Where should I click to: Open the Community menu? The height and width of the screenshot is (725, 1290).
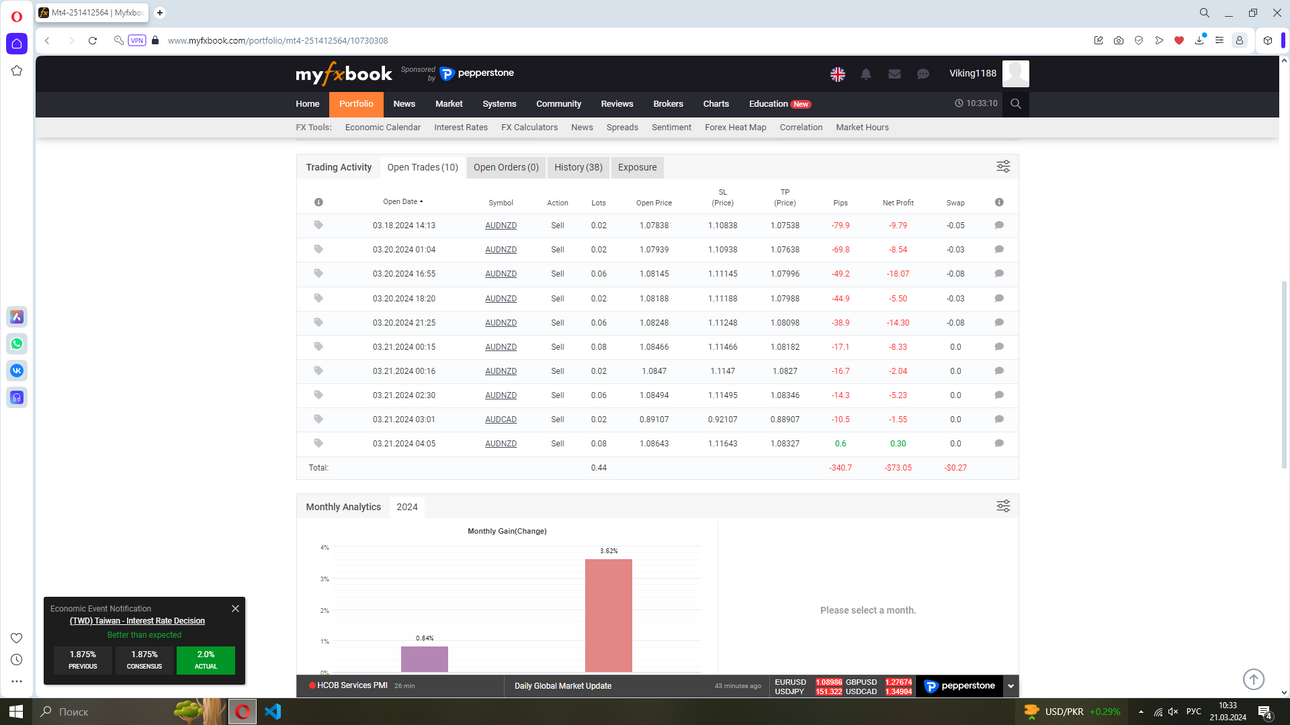coord(558,104)
